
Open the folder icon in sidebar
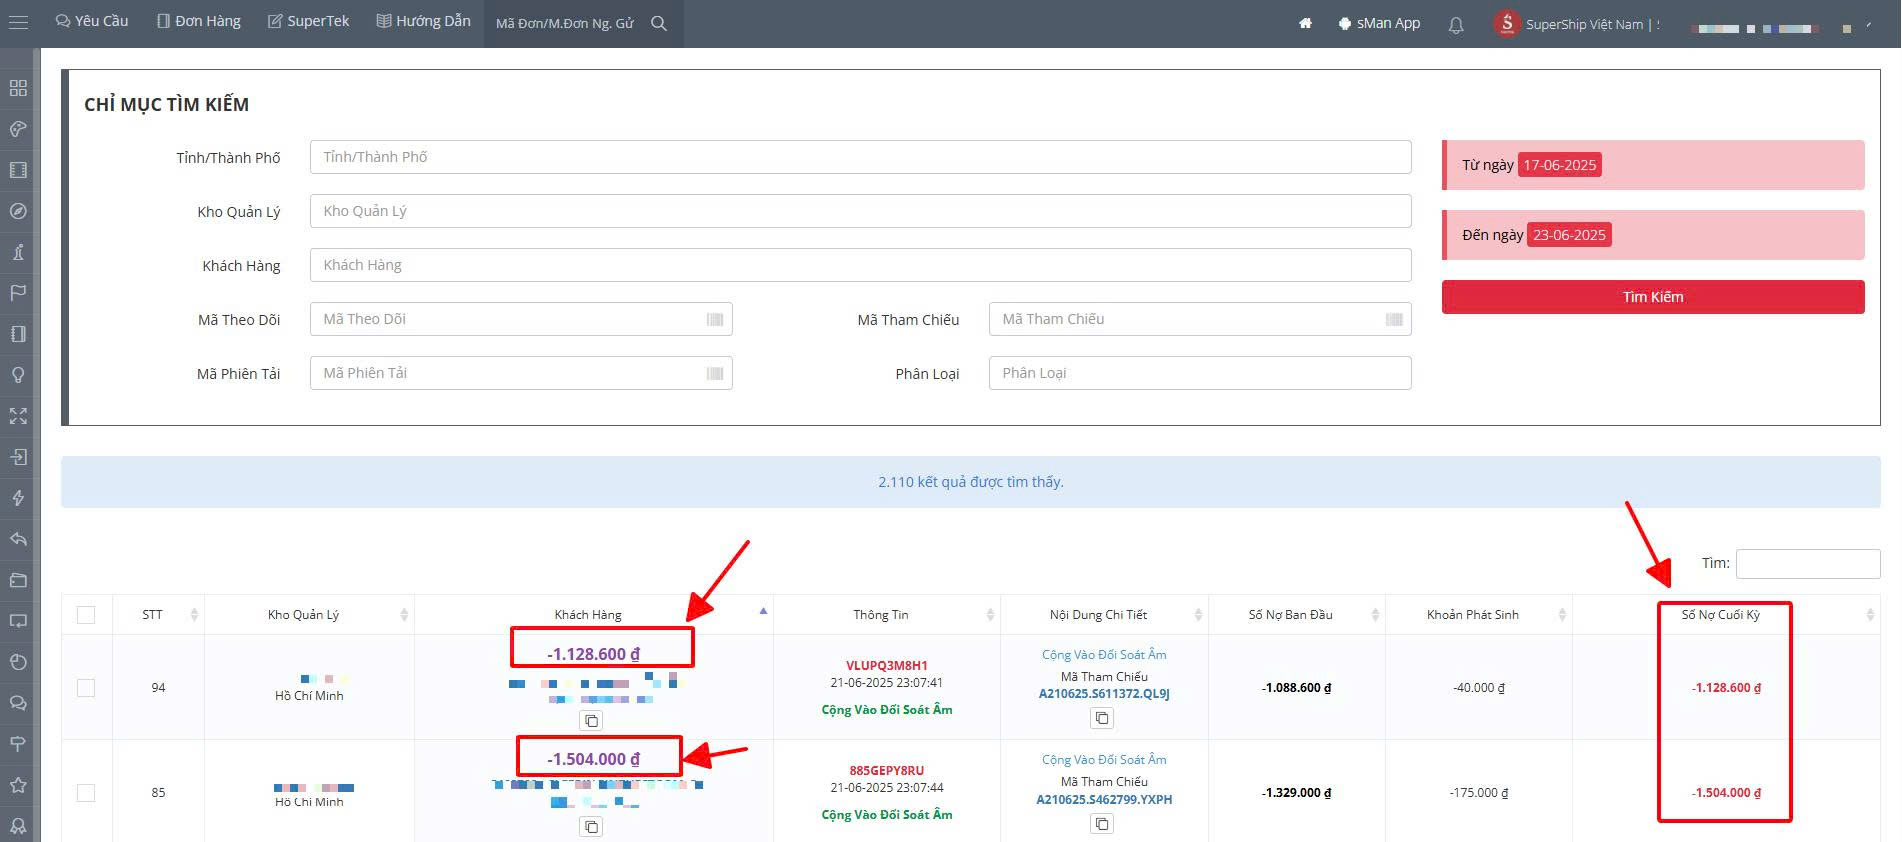point(18,580)
